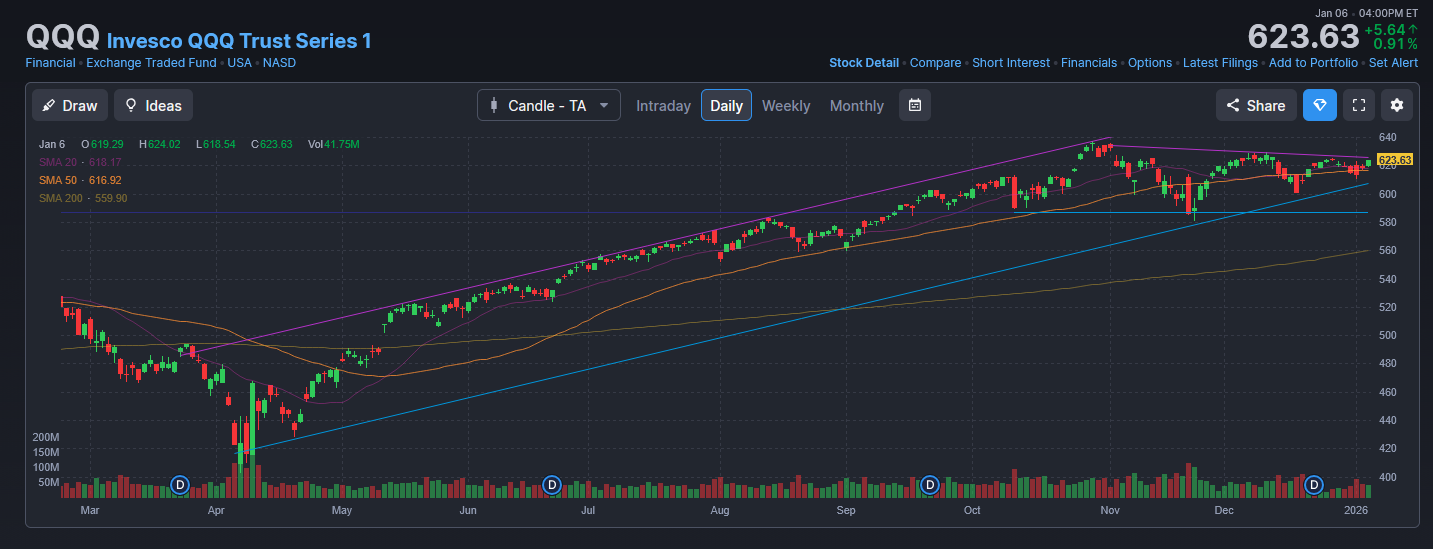
Task: Click the dividend marker near April
Action: pyautogui.click(x=180, y=485)
